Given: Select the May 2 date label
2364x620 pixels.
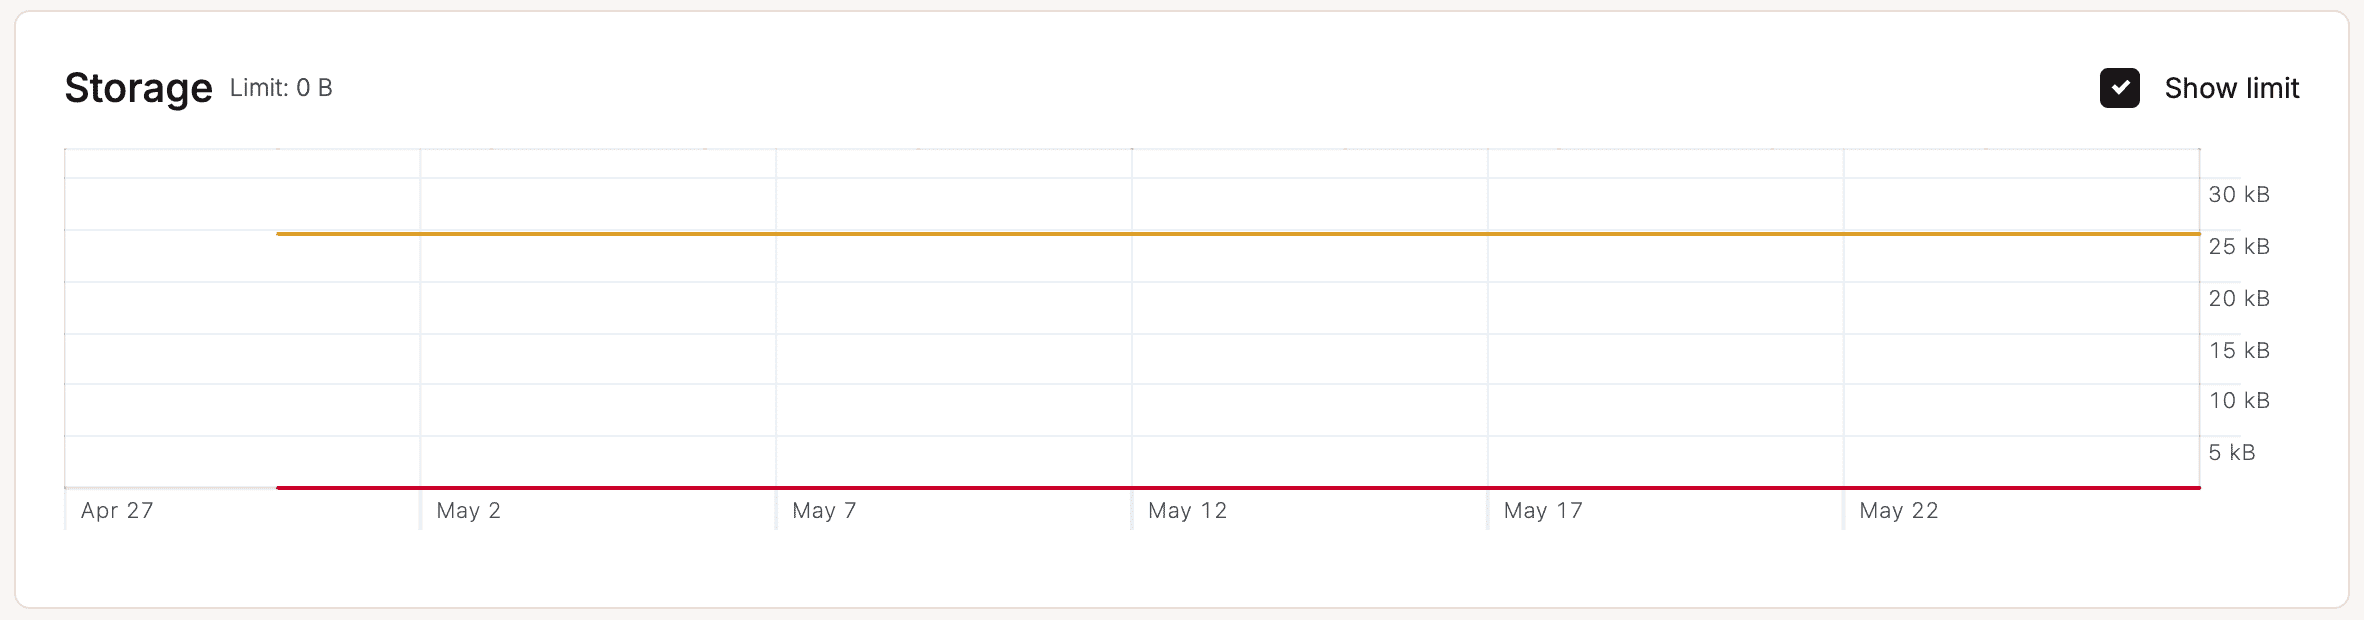Looking at the screenshot, I should 468,511.
